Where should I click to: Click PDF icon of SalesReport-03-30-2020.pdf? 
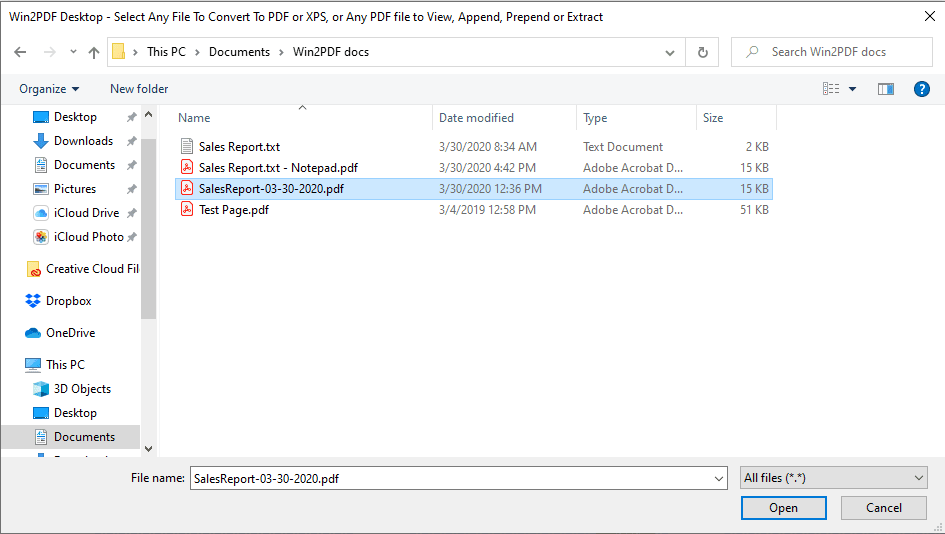pyautogui.click(x=187, y=189)
